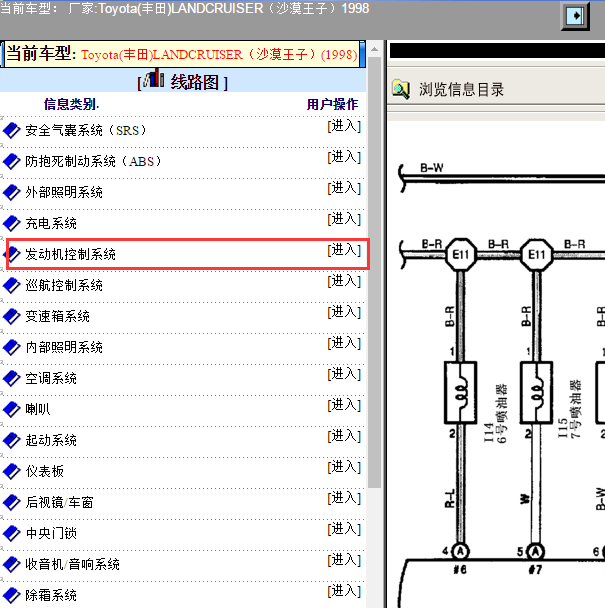Select the 喇叭 entry text
This screenshot has width=605, height=608.
click(38, 409)
